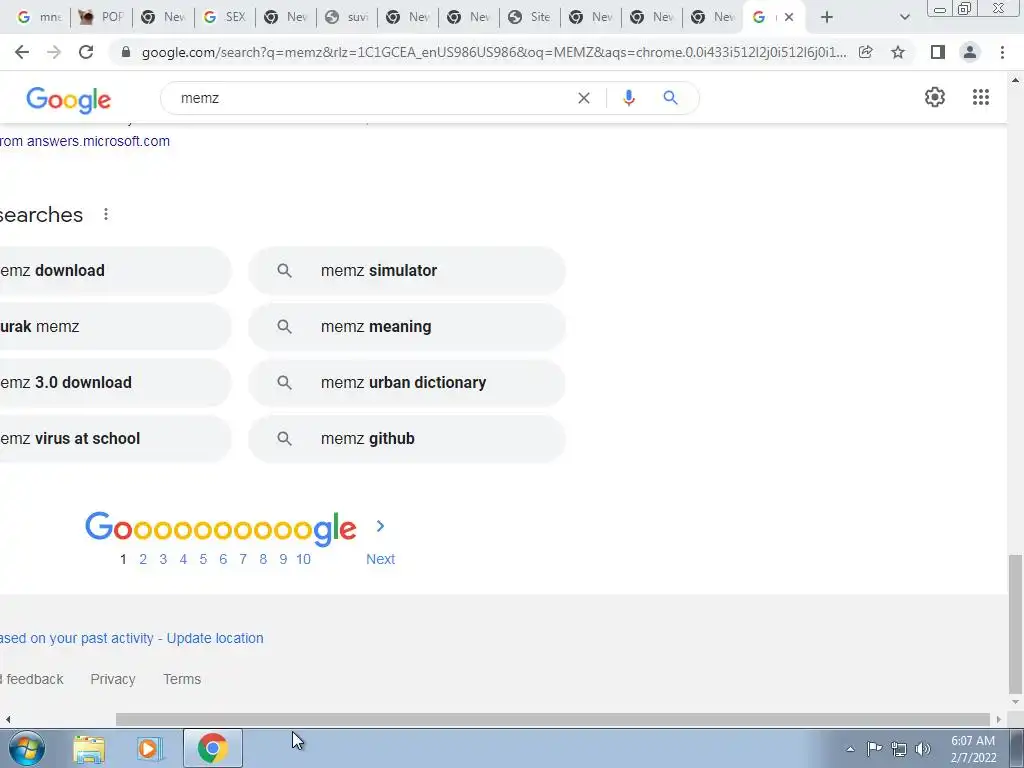Close the current memz Google tab
The image size is (1024, 768).
[789, 17]
